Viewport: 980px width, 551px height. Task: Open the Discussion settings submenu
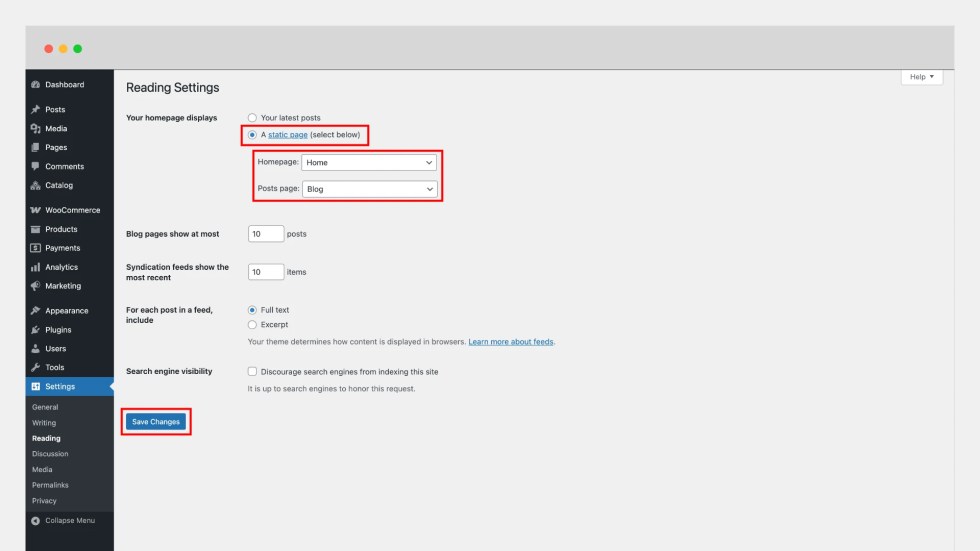[x=50, y=454]
